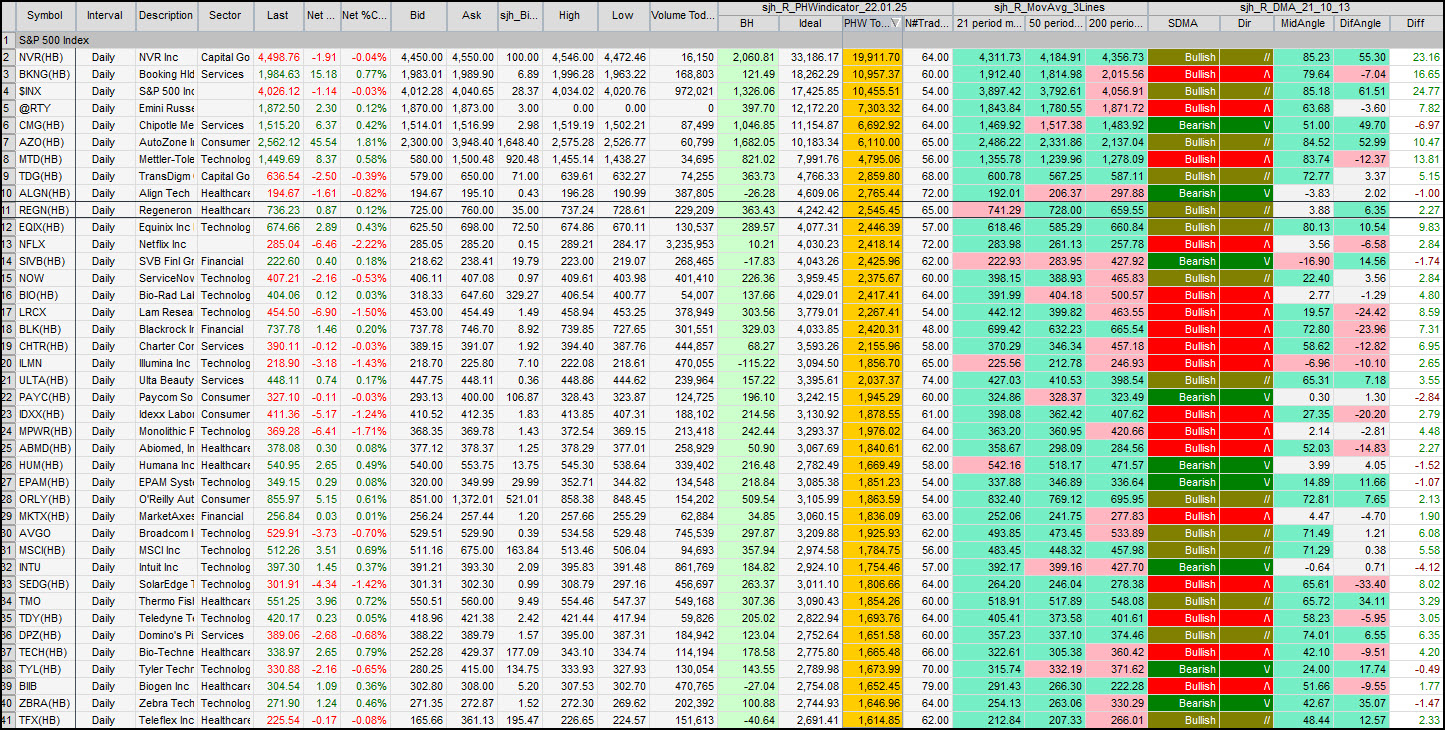Click the Ideal column header

pyautogui.click(x=809, y=22)
